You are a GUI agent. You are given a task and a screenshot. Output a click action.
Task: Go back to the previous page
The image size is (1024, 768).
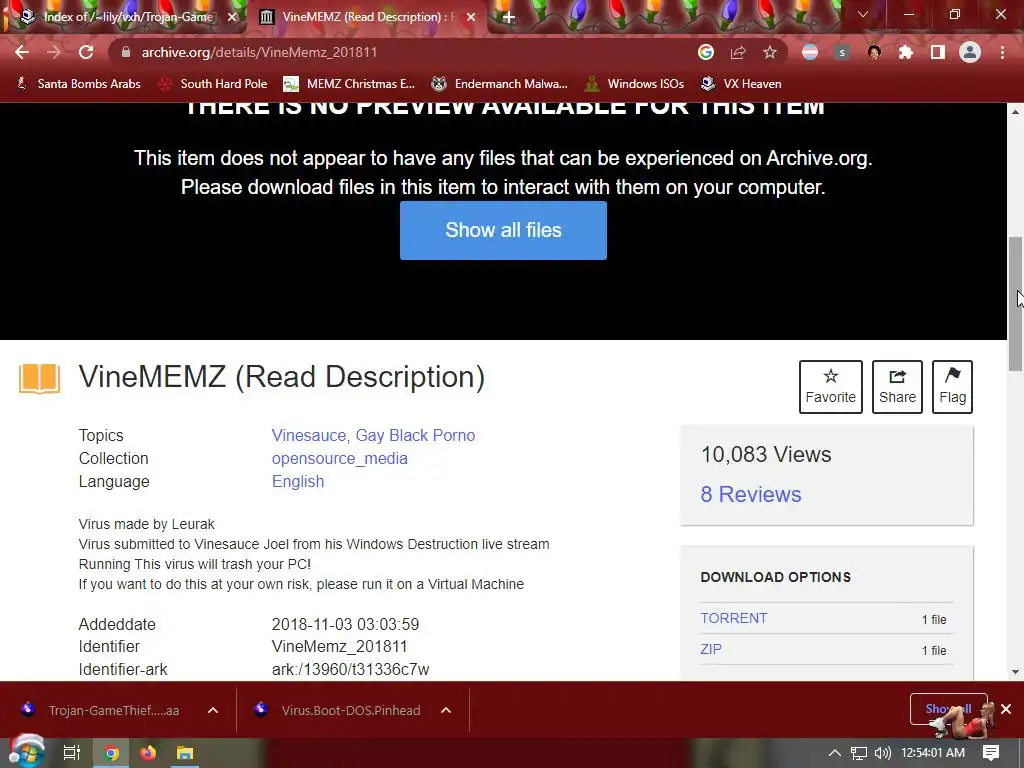tap(22, 52)
